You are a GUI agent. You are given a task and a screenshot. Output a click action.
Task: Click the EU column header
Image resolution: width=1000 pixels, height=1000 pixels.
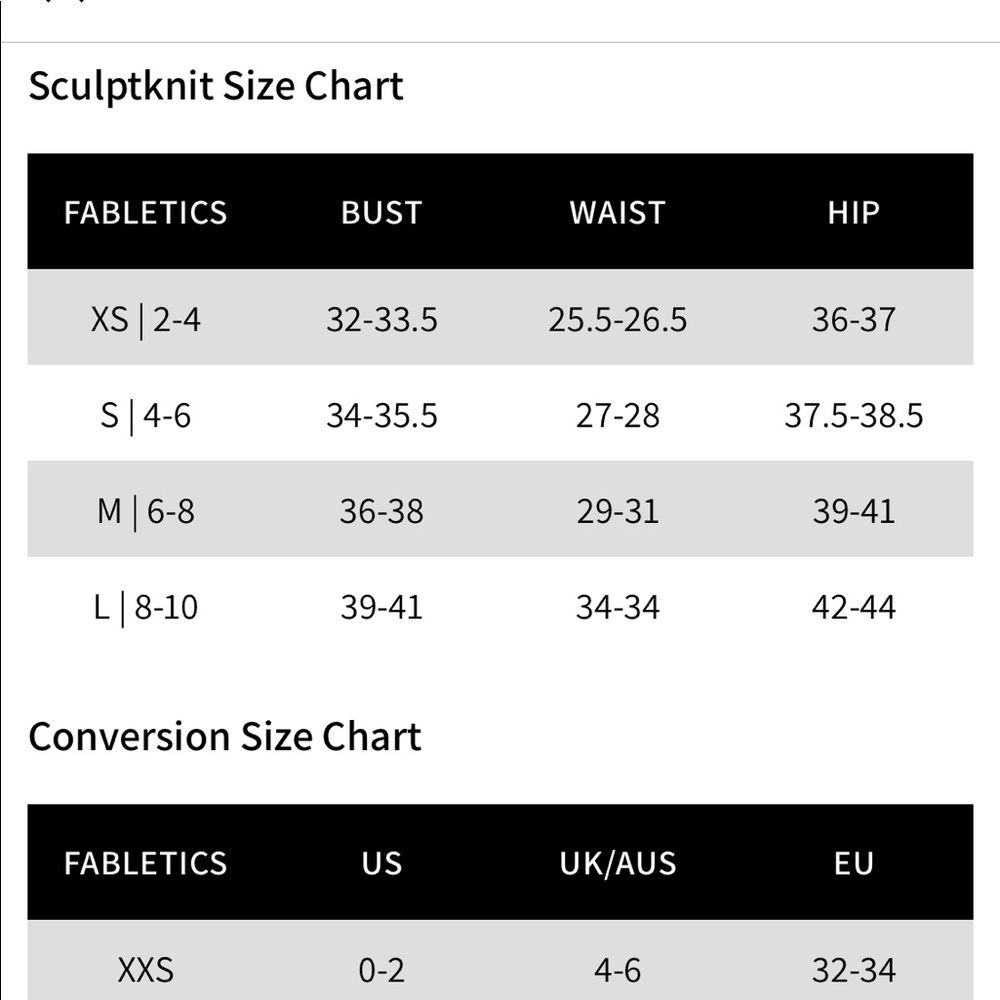coord(853,863)
